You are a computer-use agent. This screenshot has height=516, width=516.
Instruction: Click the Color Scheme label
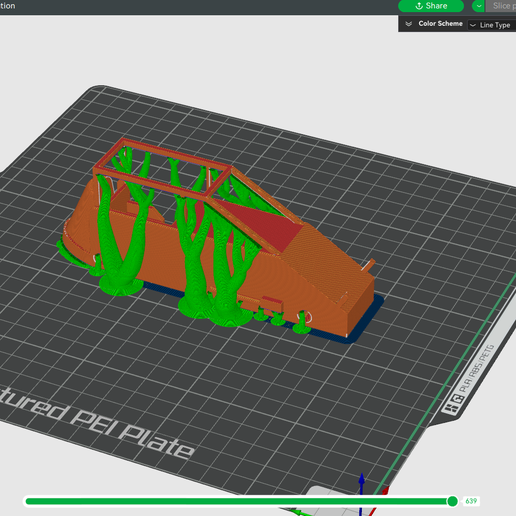point(440,24)
